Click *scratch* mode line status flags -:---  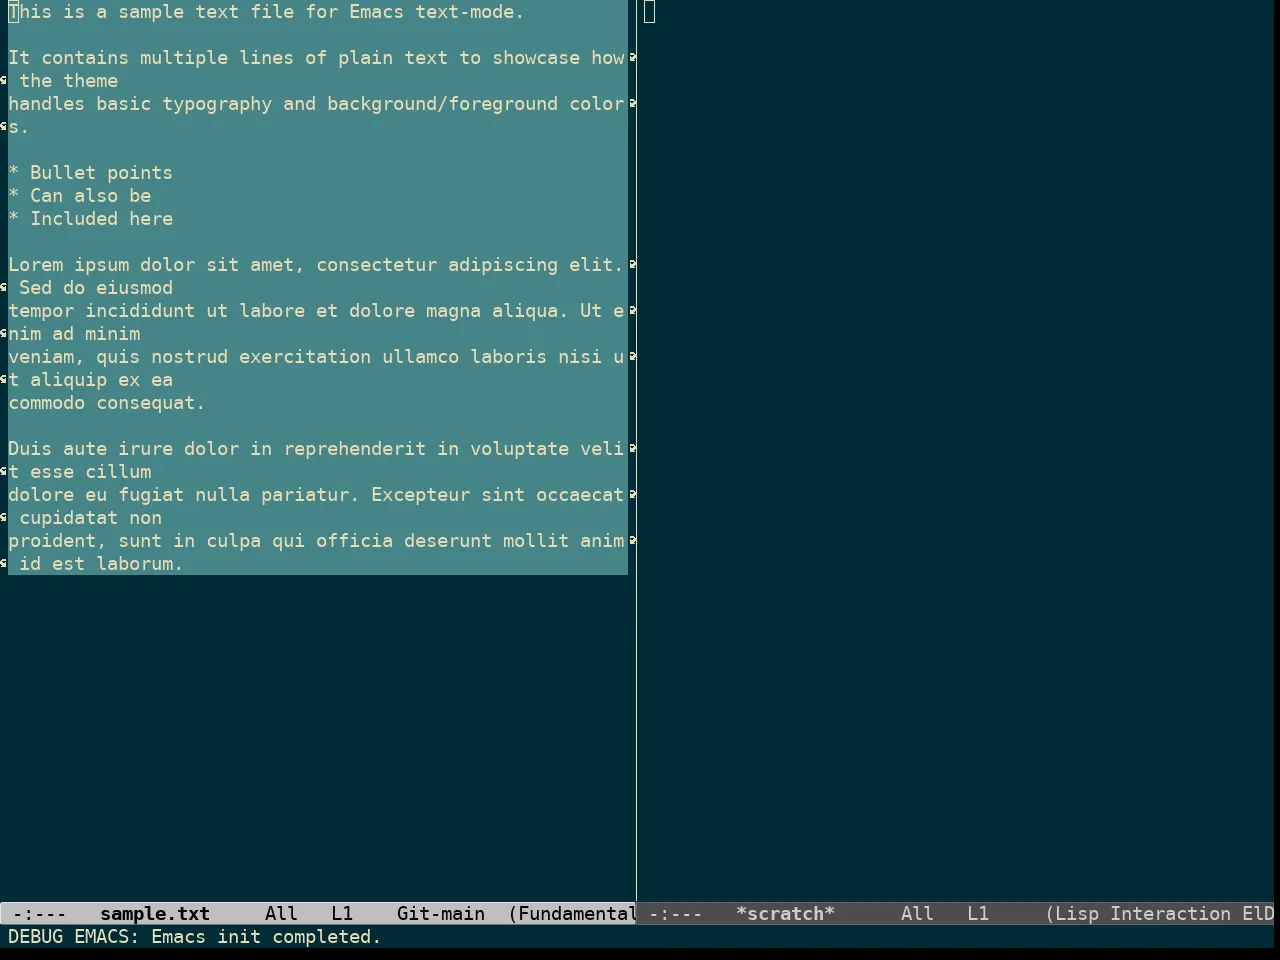(x=675, y=913)
